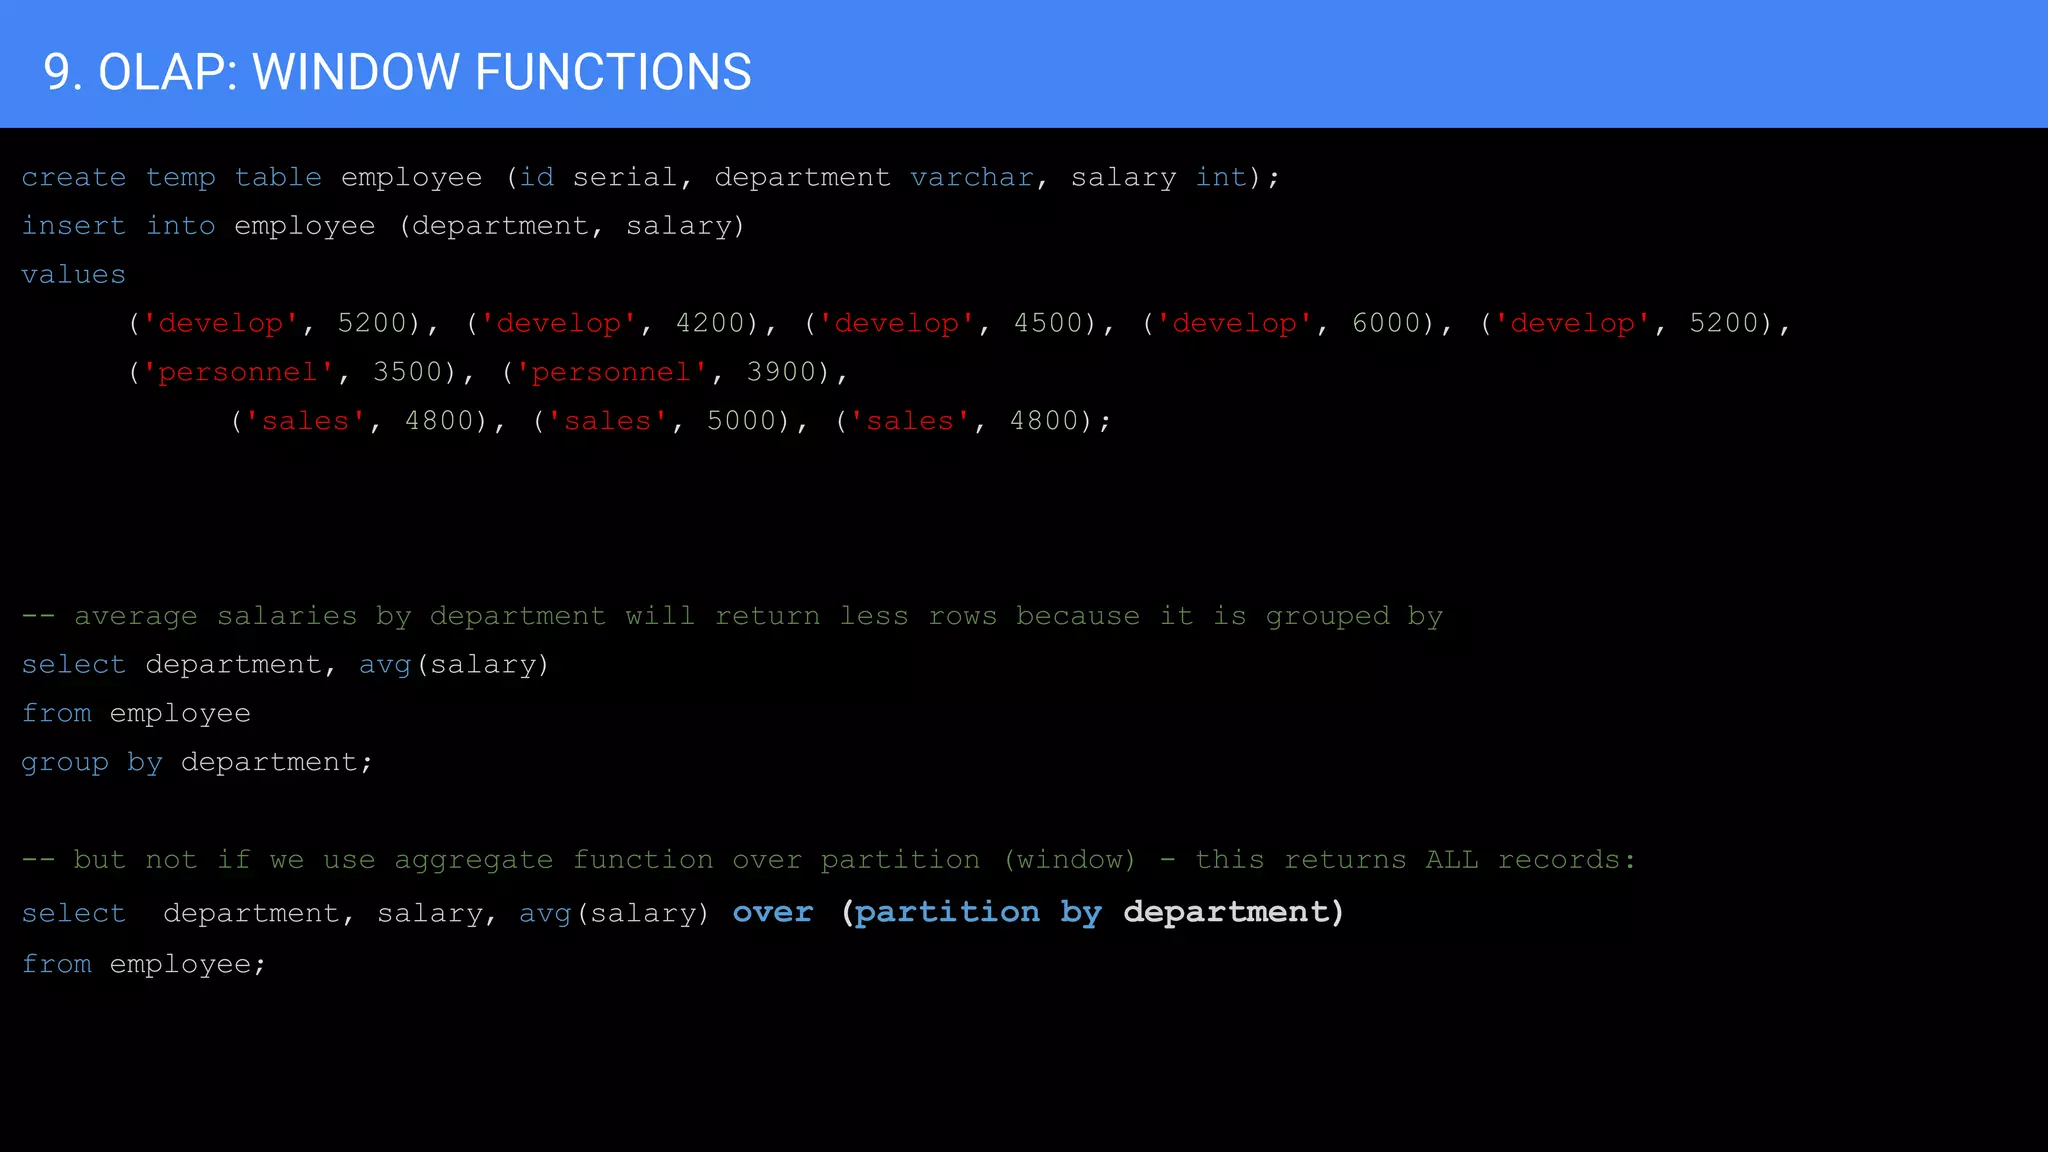Click the bold "partition by" keywords
Image resolution: width=2048 pixels, height=1152 pixels.
978,913
